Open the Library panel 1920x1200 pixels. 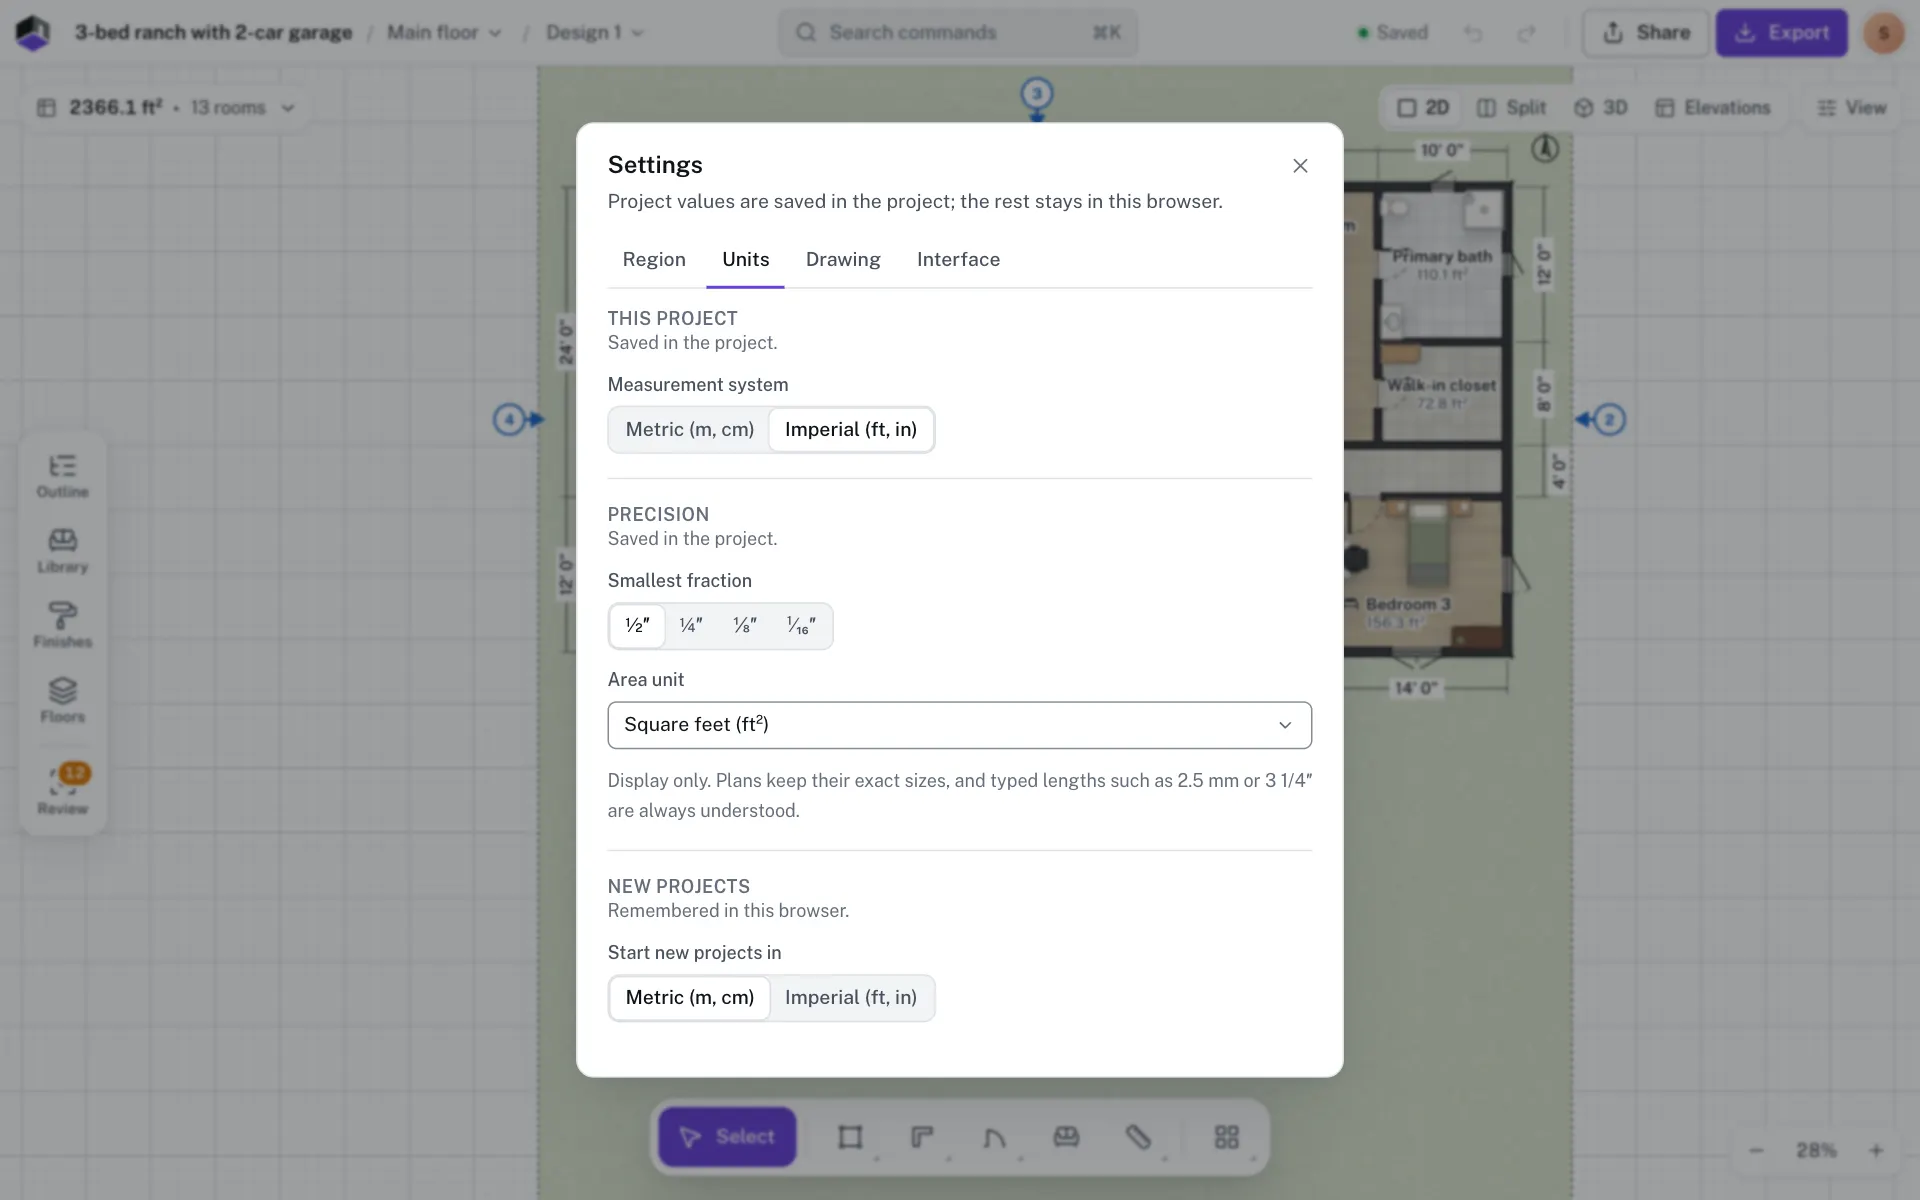click(63, 552)
